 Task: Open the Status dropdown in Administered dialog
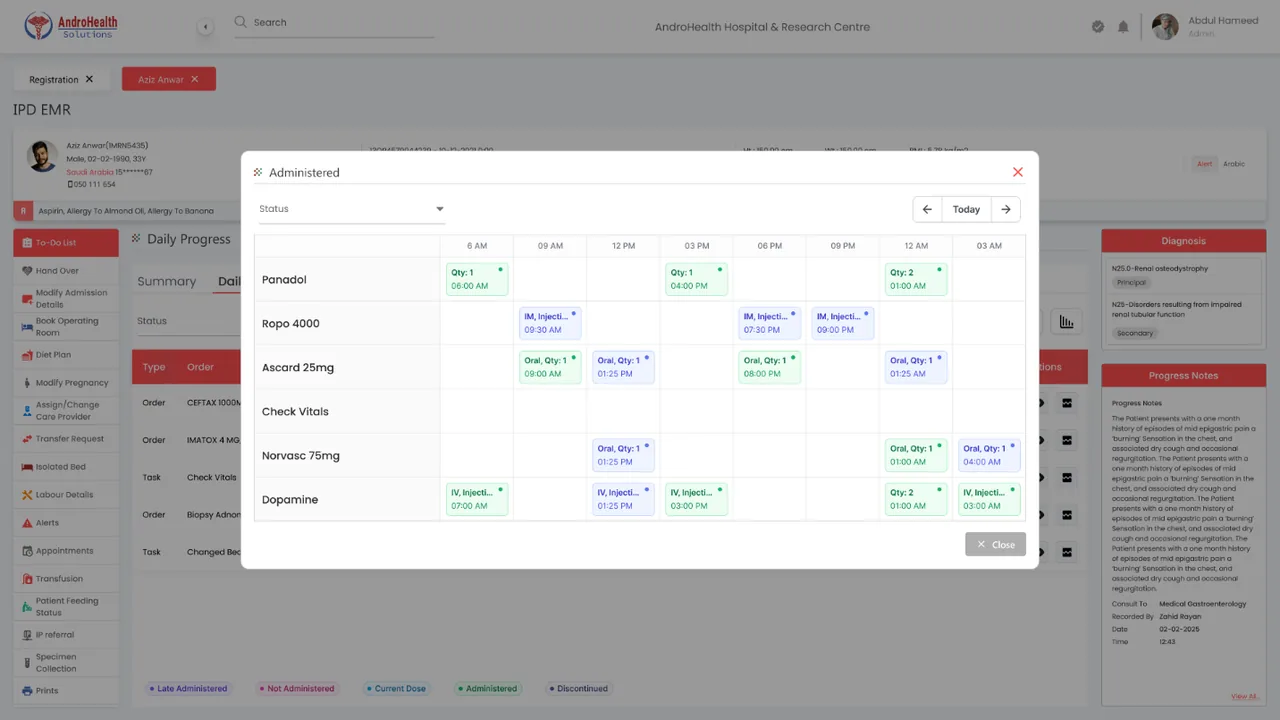[351, 209]
